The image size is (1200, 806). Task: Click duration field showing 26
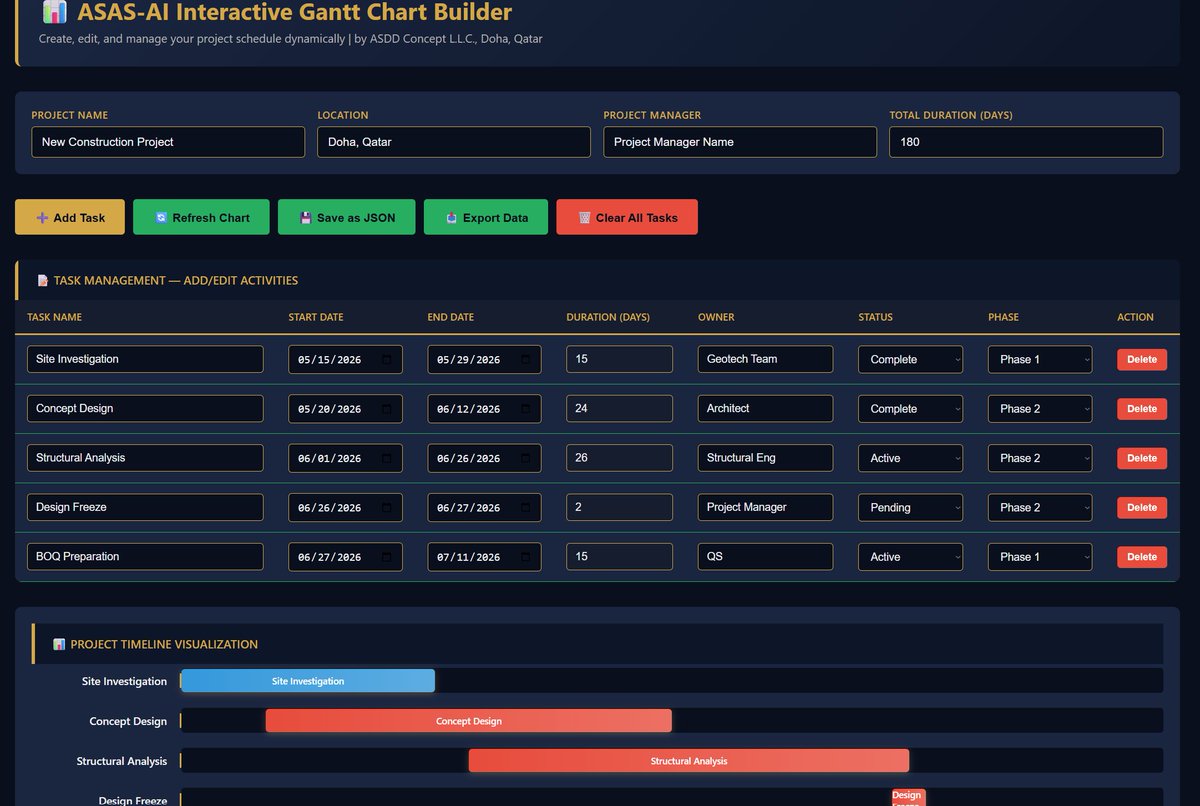tap(619, 458)
